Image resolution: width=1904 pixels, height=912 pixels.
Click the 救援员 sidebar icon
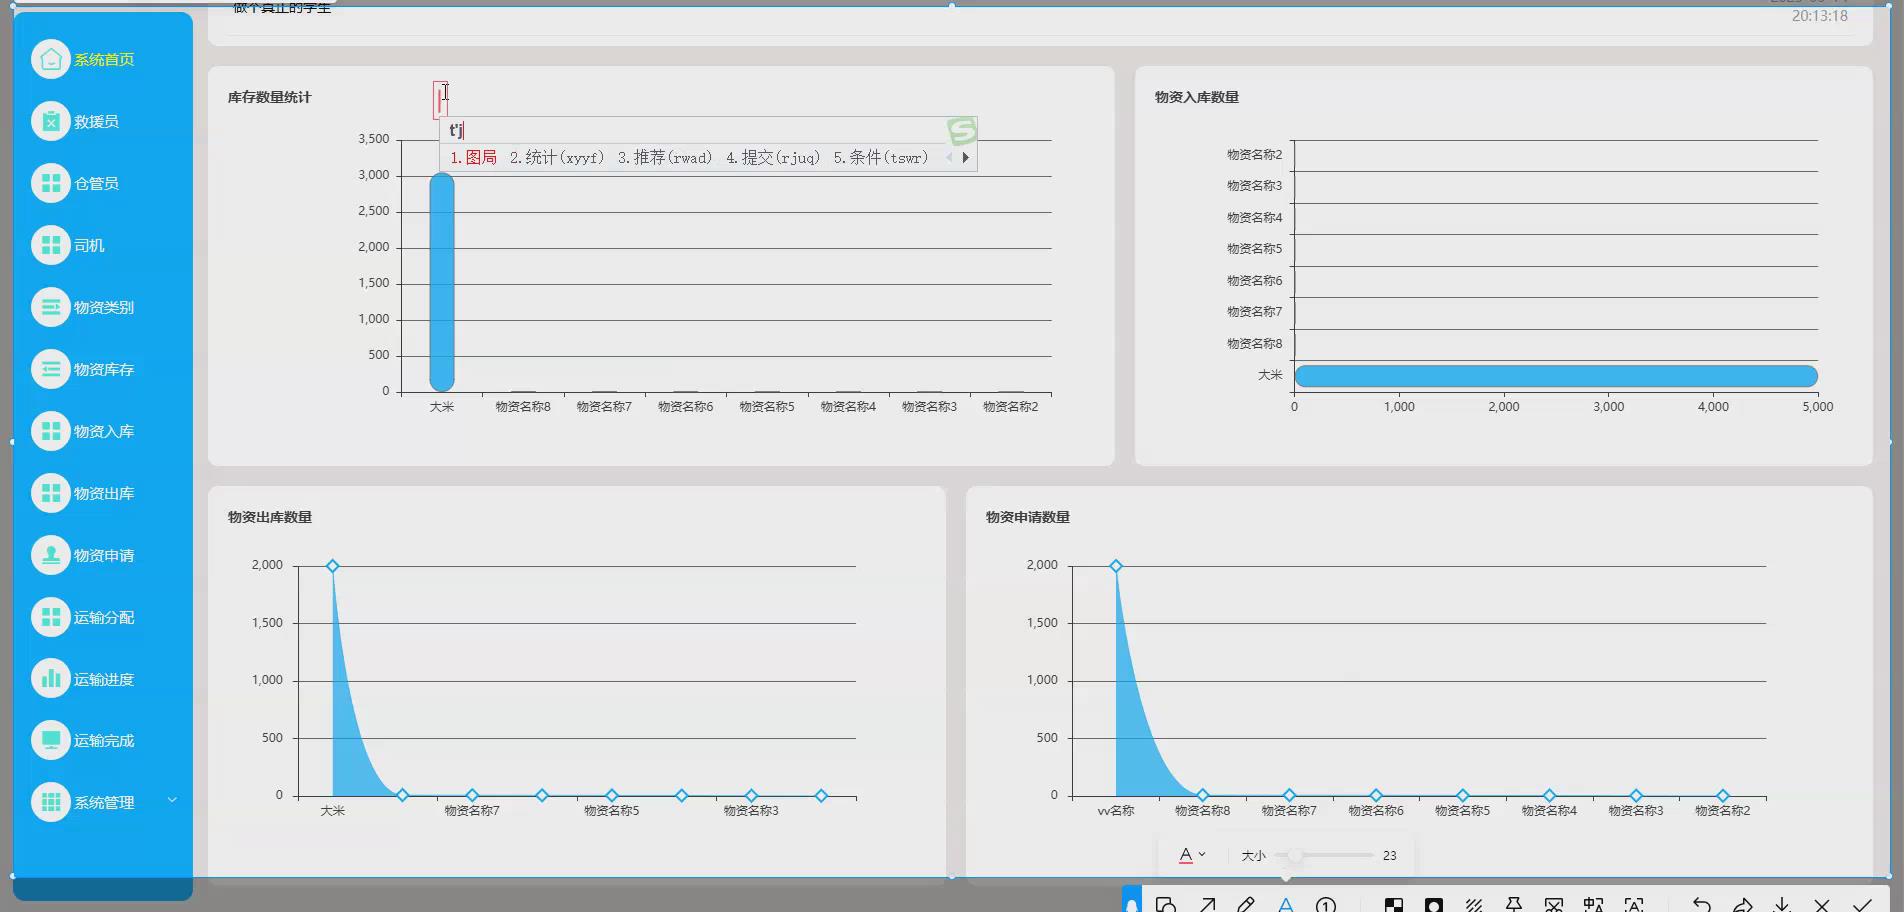click(51, 121)
